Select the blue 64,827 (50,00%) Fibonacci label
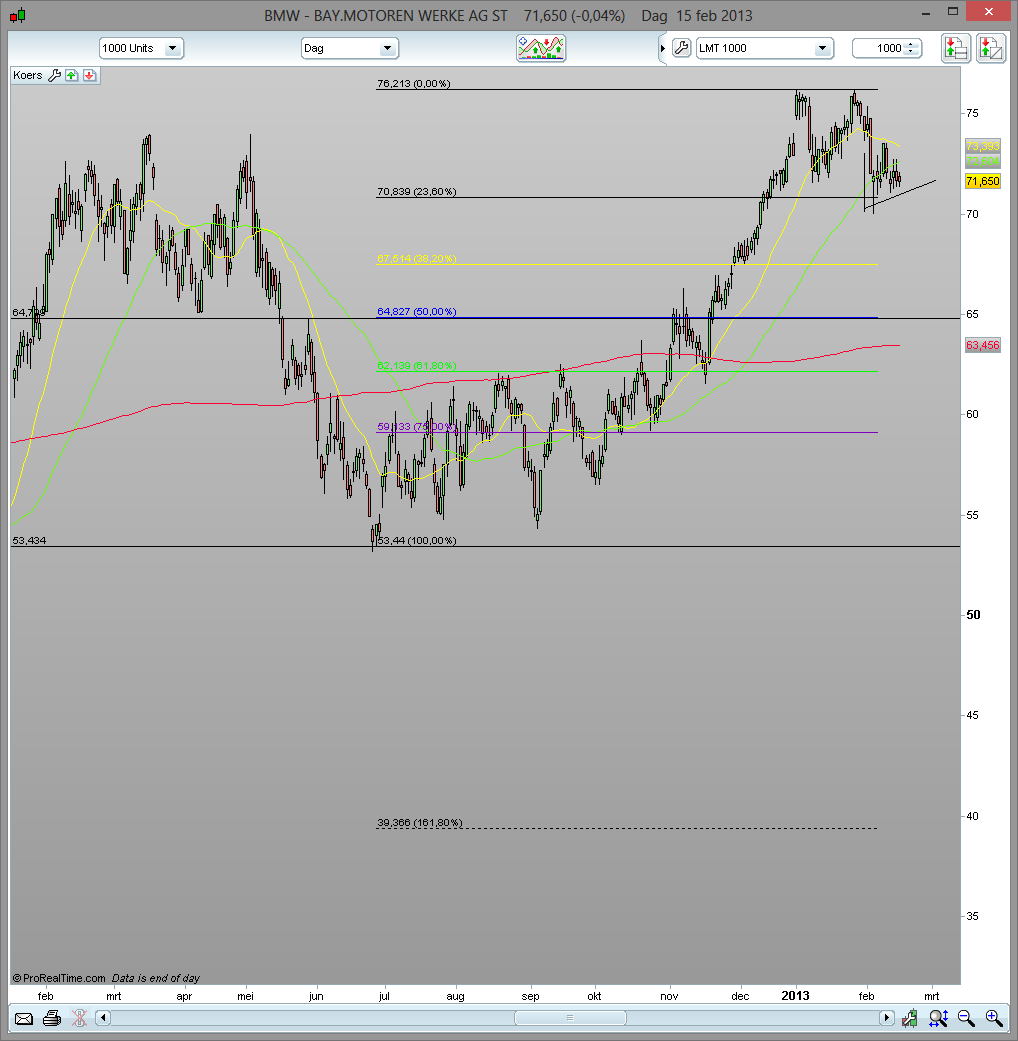The height and width of the screenshot is (1041, 1018). coord(416,312)
